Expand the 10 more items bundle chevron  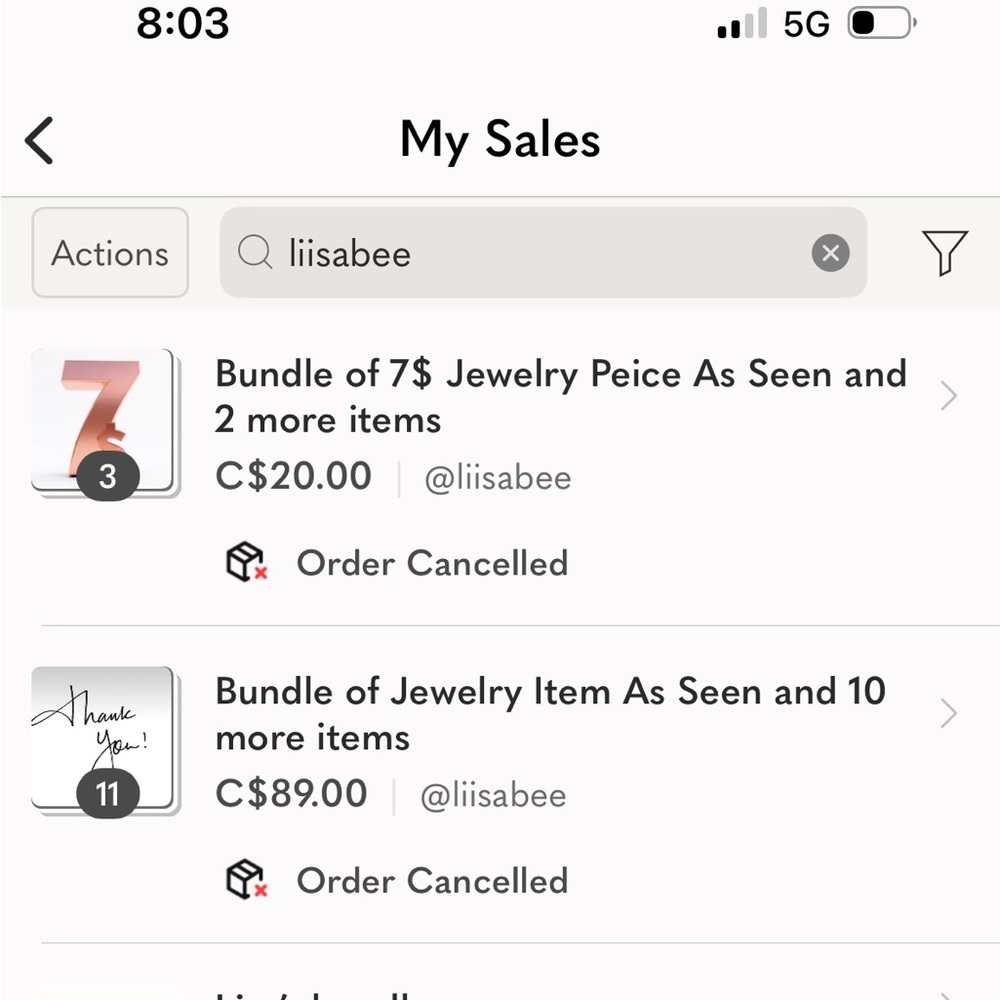point(948,713)
